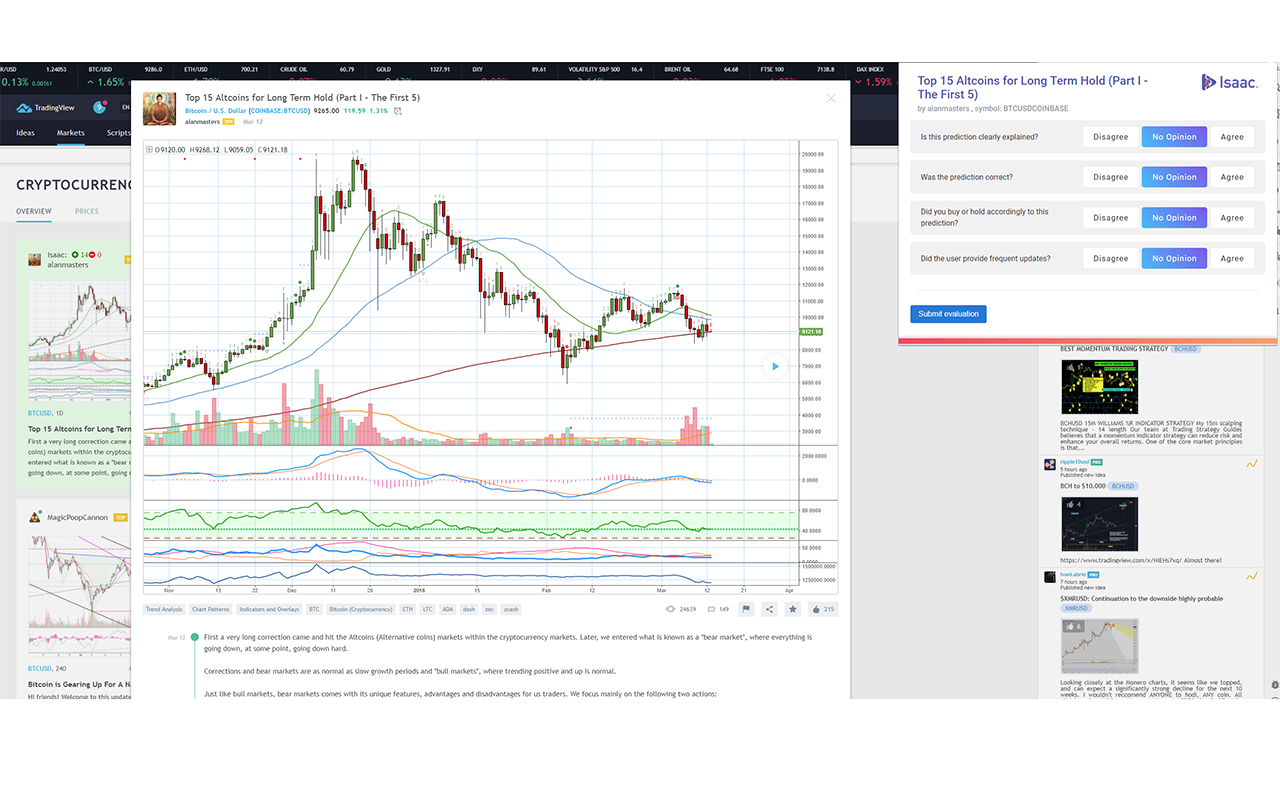Click the TradingView logo
The height and width of the screenshot is (800, 1280).
point(47,107)
